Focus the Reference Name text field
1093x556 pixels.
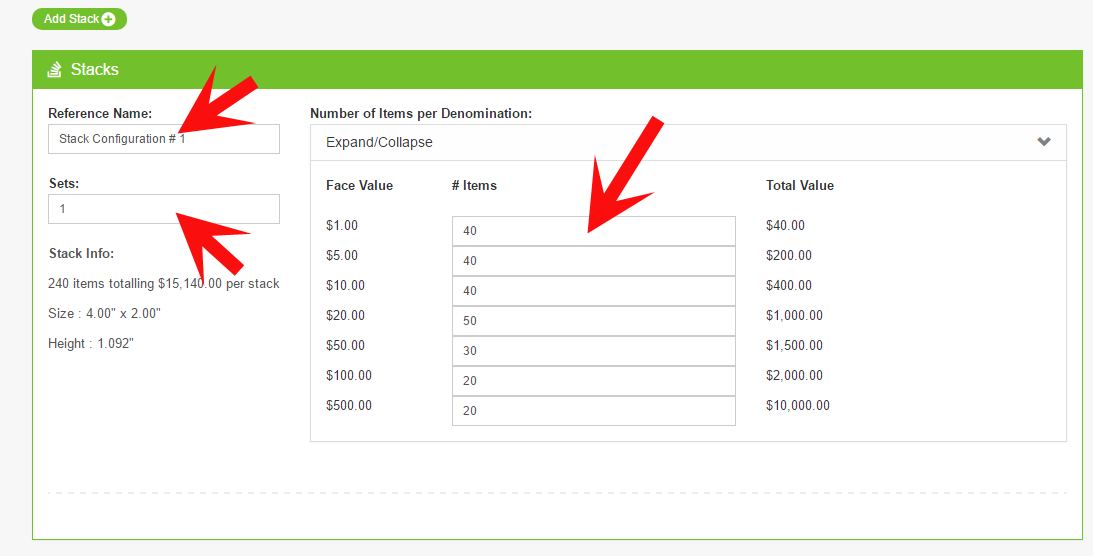click(x=164, y=139)
